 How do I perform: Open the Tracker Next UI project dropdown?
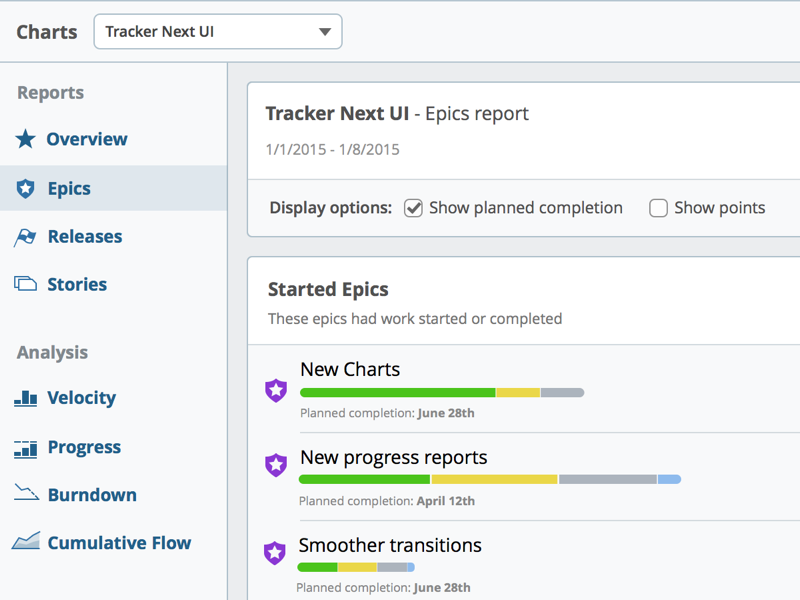[218, 32]
